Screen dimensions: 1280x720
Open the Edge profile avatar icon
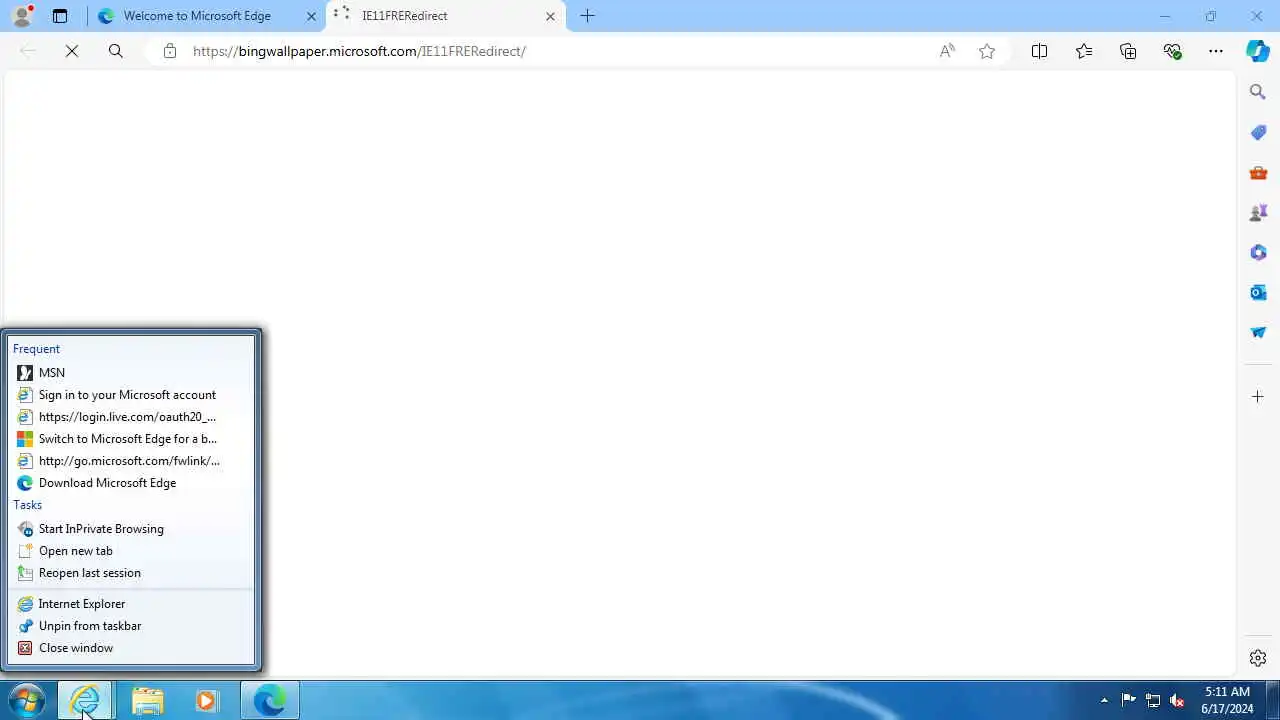pos(22,16)
